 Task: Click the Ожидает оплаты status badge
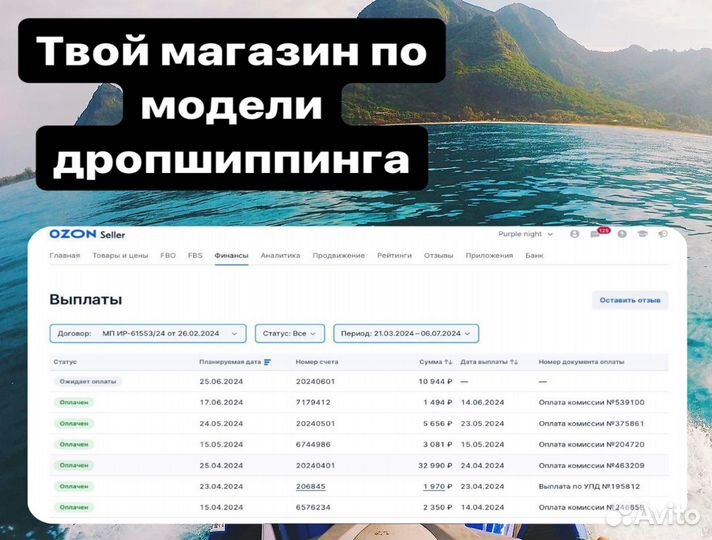tap(88, 381)
